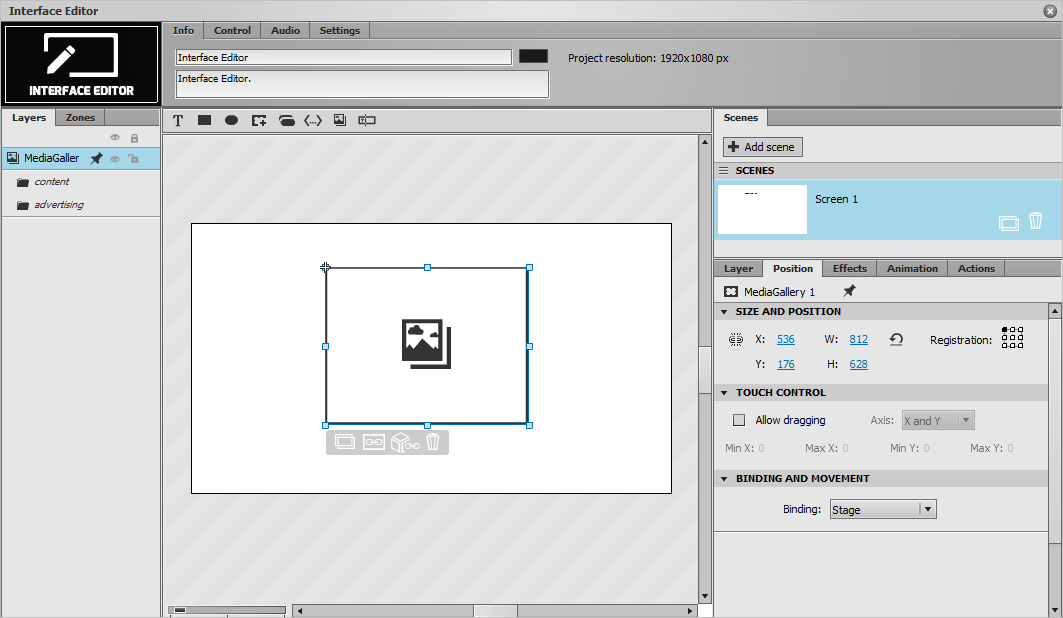
Task: Open the black color swatch
Action: click(534, 56)
